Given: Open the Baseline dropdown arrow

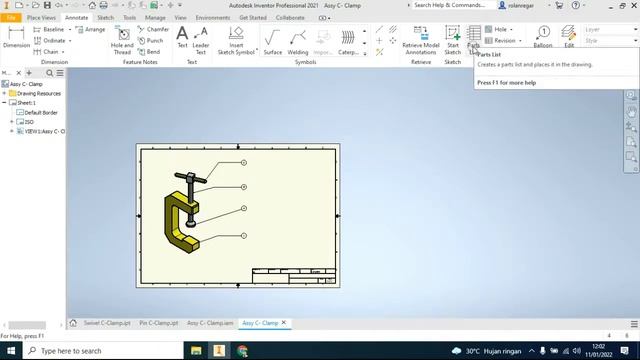Looking at the screenshot, I should click(x=69, y=30).
